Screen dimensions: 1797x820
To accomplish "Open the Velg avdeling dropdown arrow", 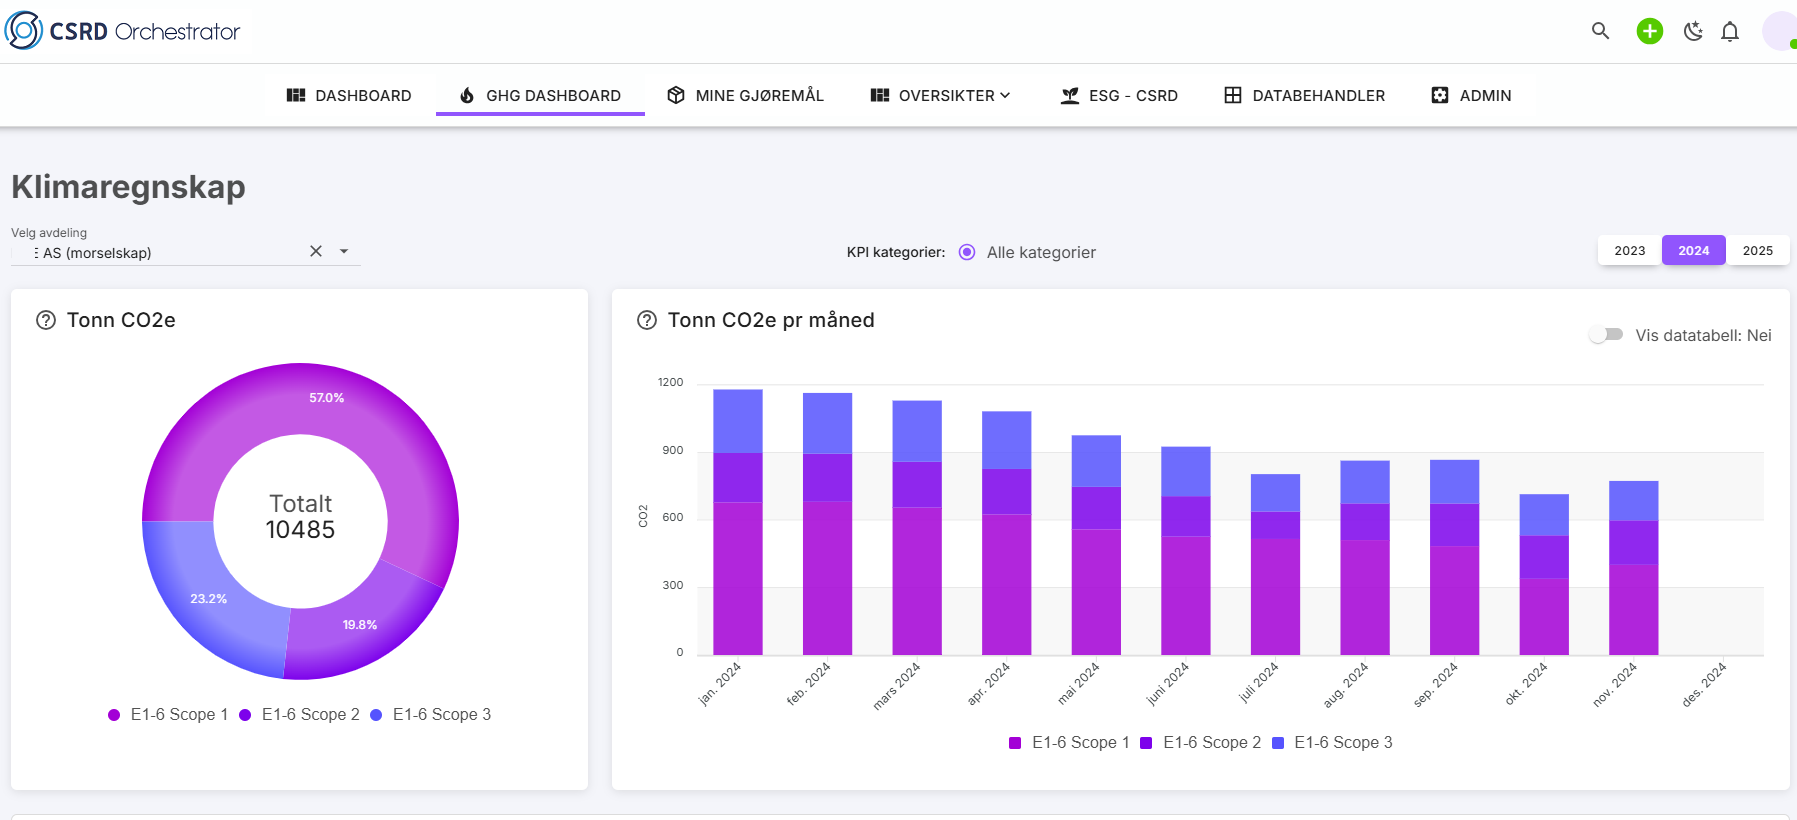I will click(344, 251).
